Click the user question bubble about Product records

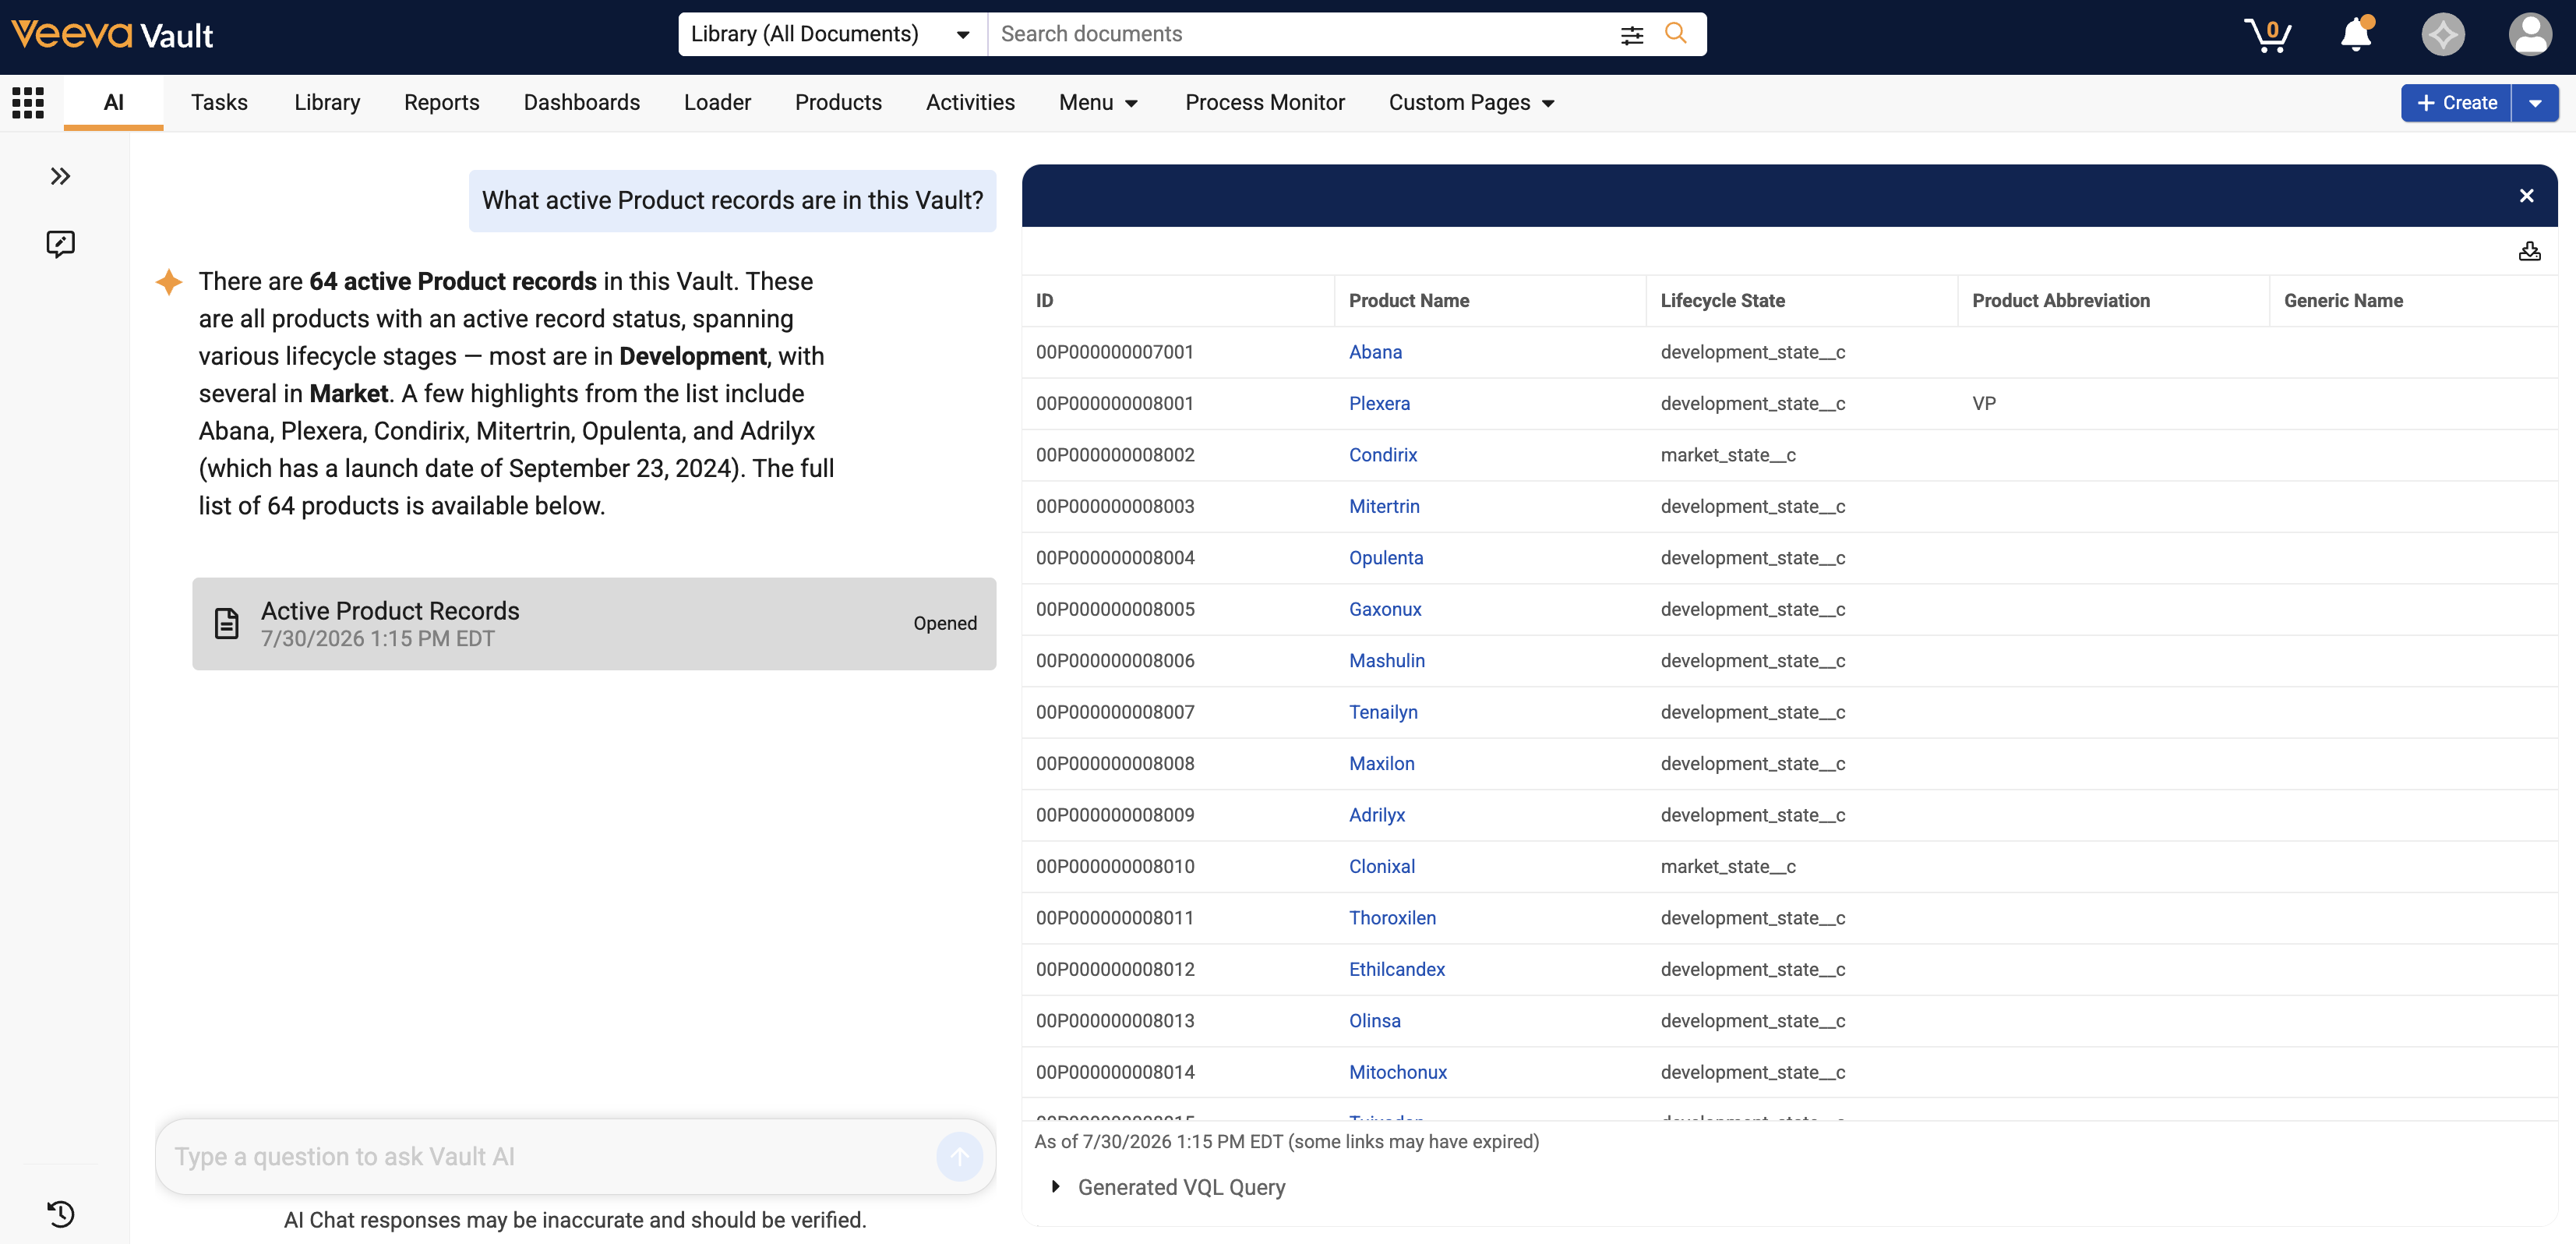pos(732,200)
